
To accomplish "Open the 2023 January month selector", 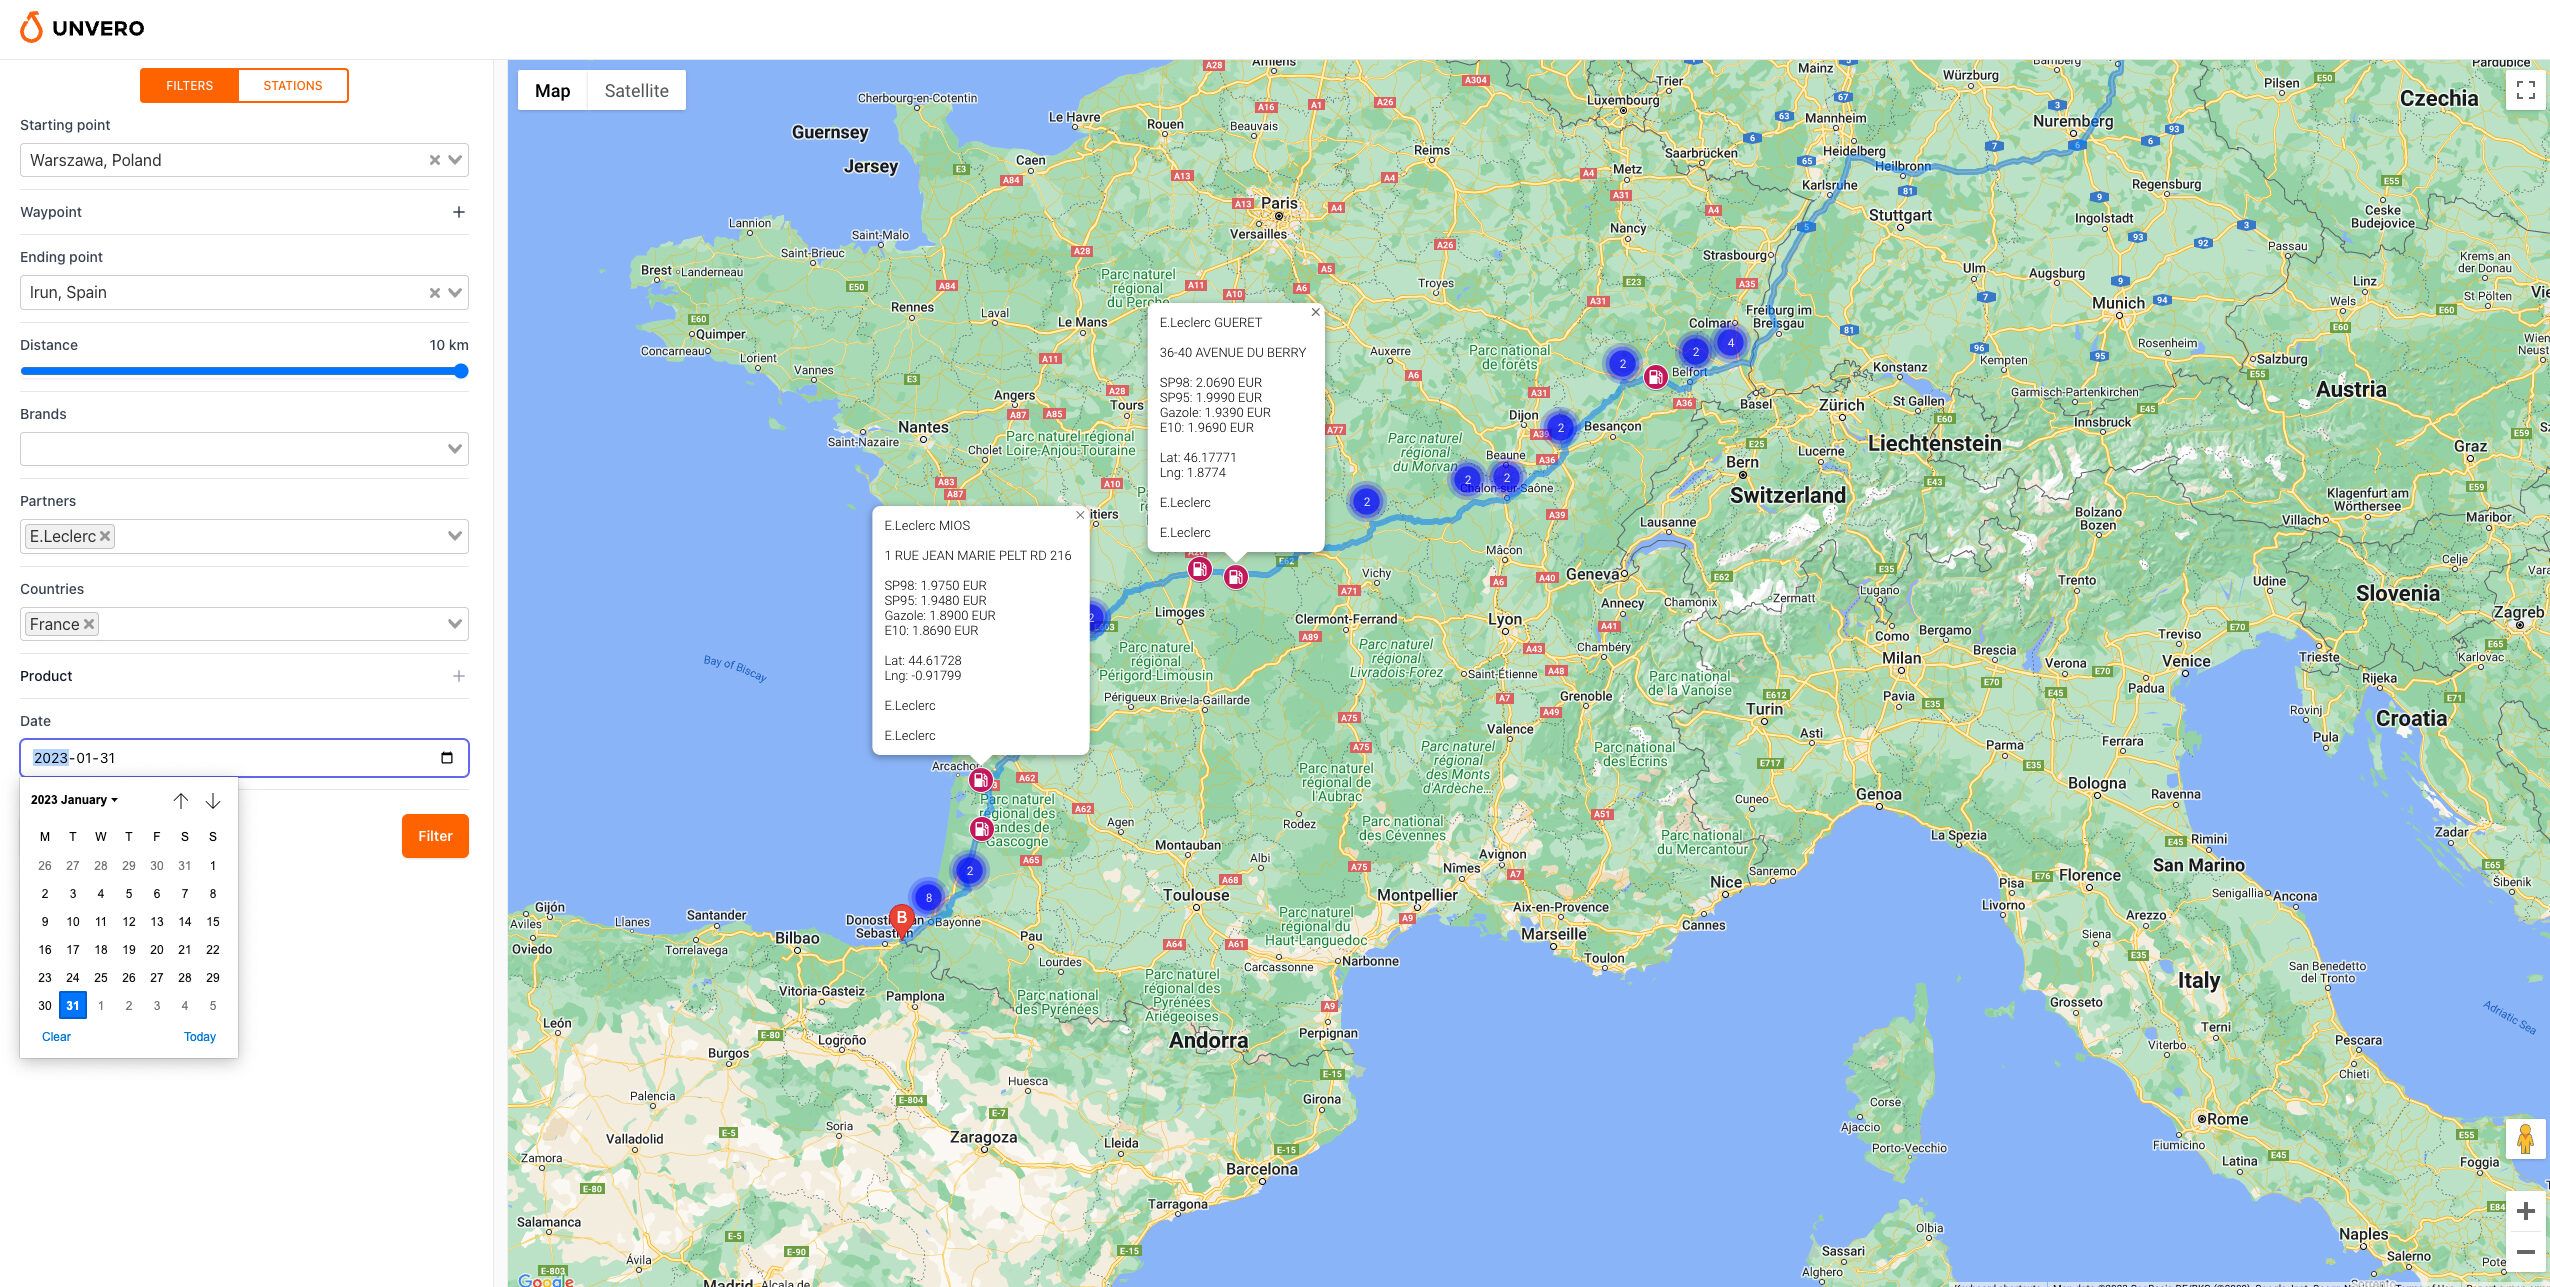I will [74, 800].
